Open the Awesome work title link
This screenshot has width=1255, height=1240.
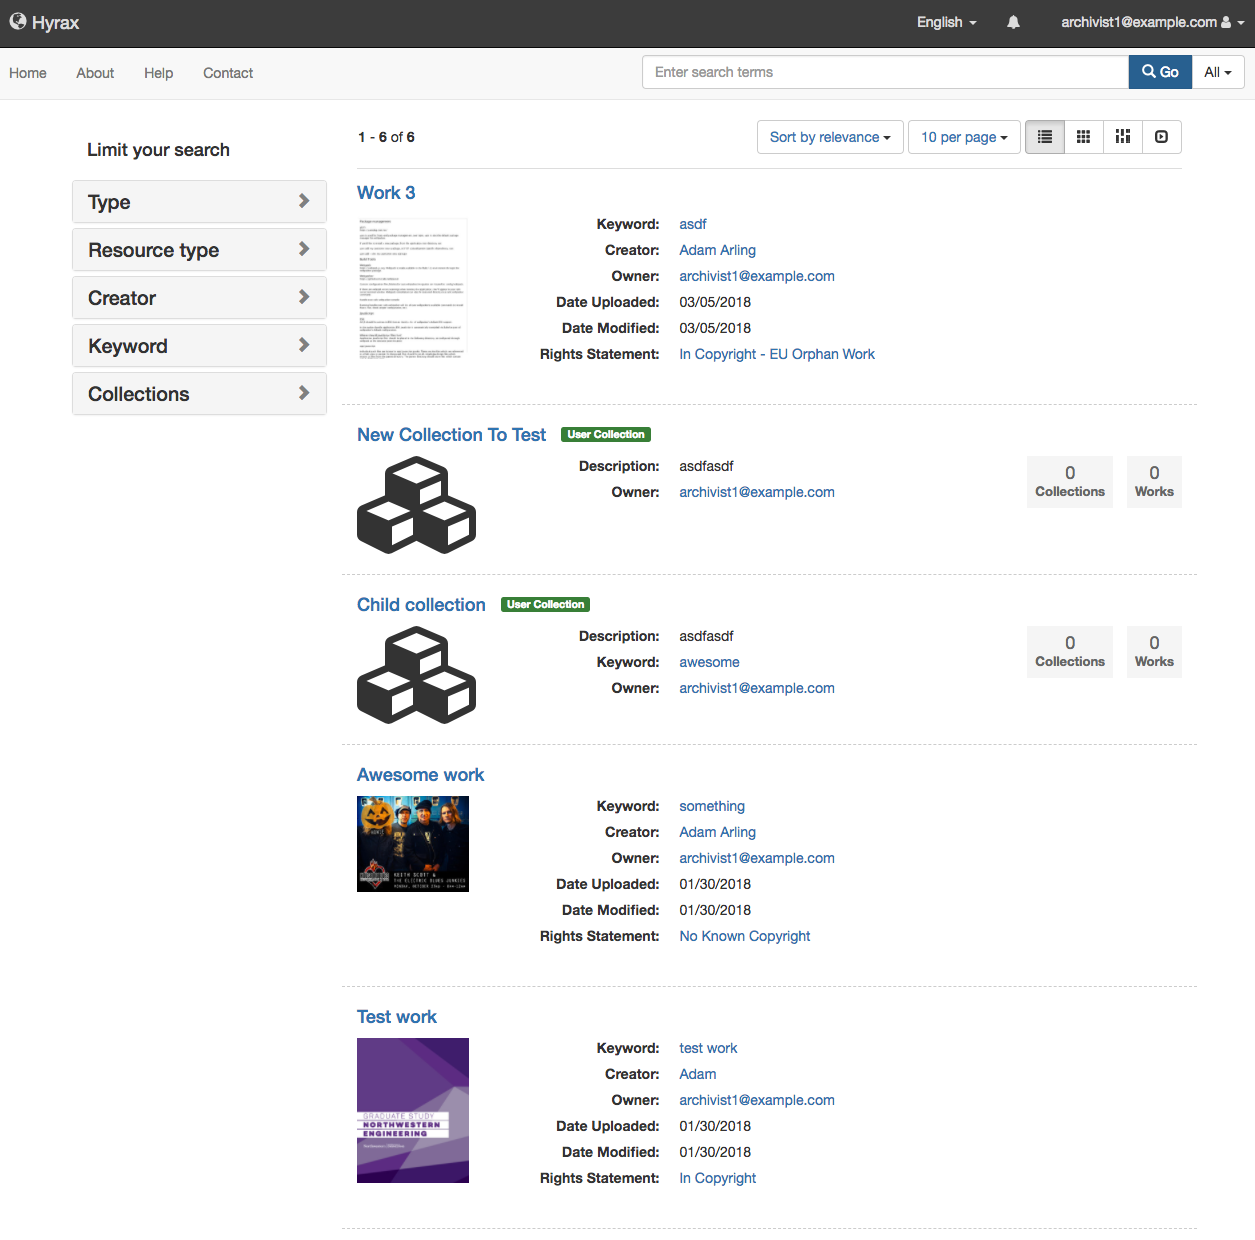[420, 775]
